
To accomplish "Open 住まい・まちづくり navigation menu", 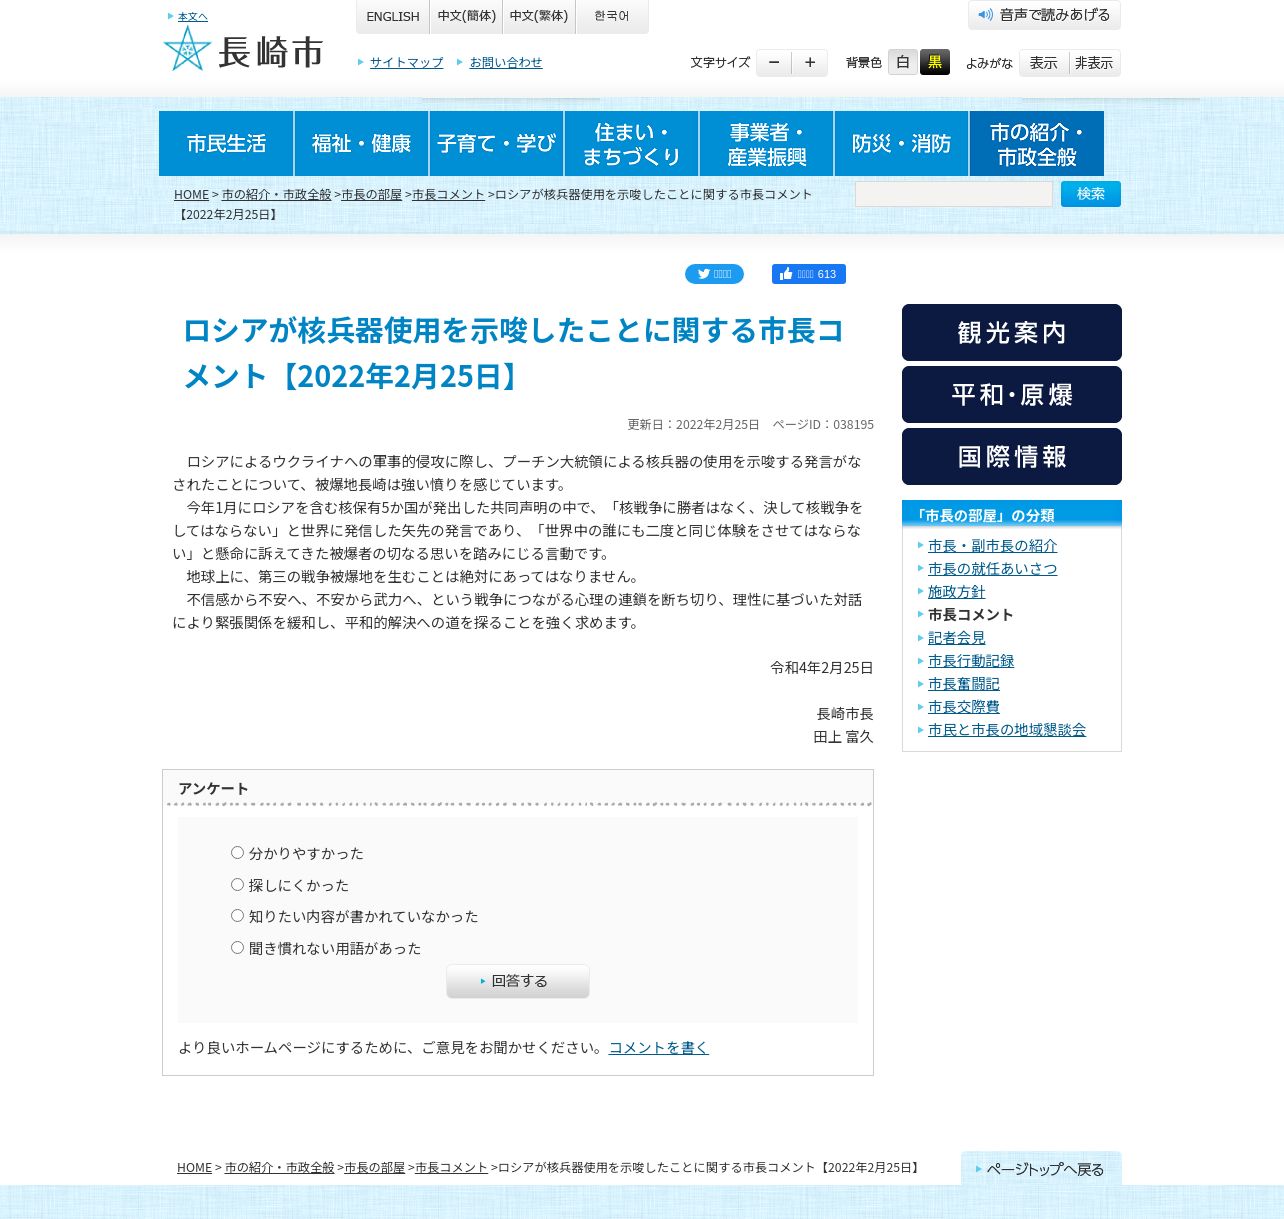I will pyautogui.click(x=631, y=143).
